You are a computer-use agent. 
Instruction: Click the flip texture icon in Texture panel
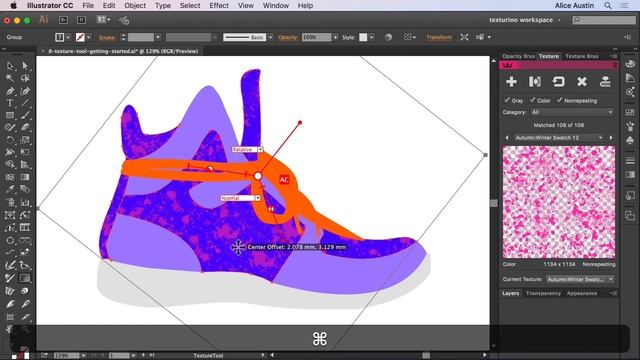(535, 82)
